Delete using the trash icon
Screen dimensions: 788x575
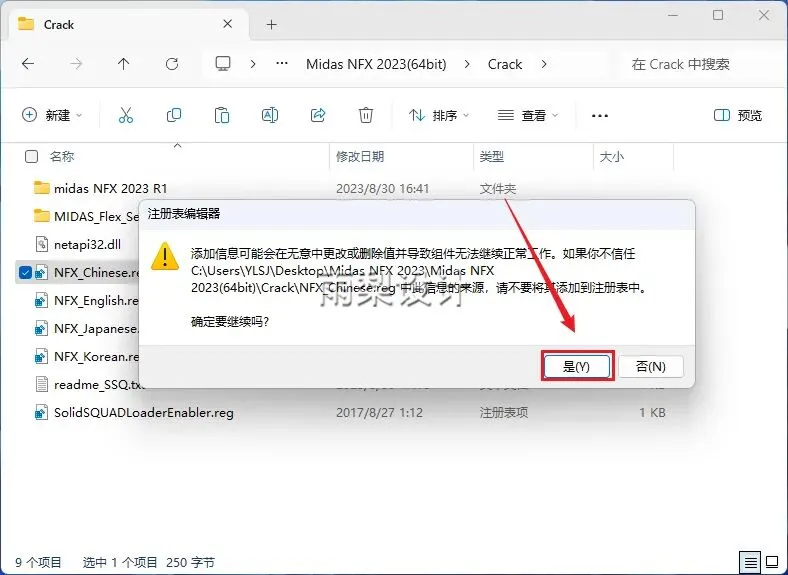(366, 115)
